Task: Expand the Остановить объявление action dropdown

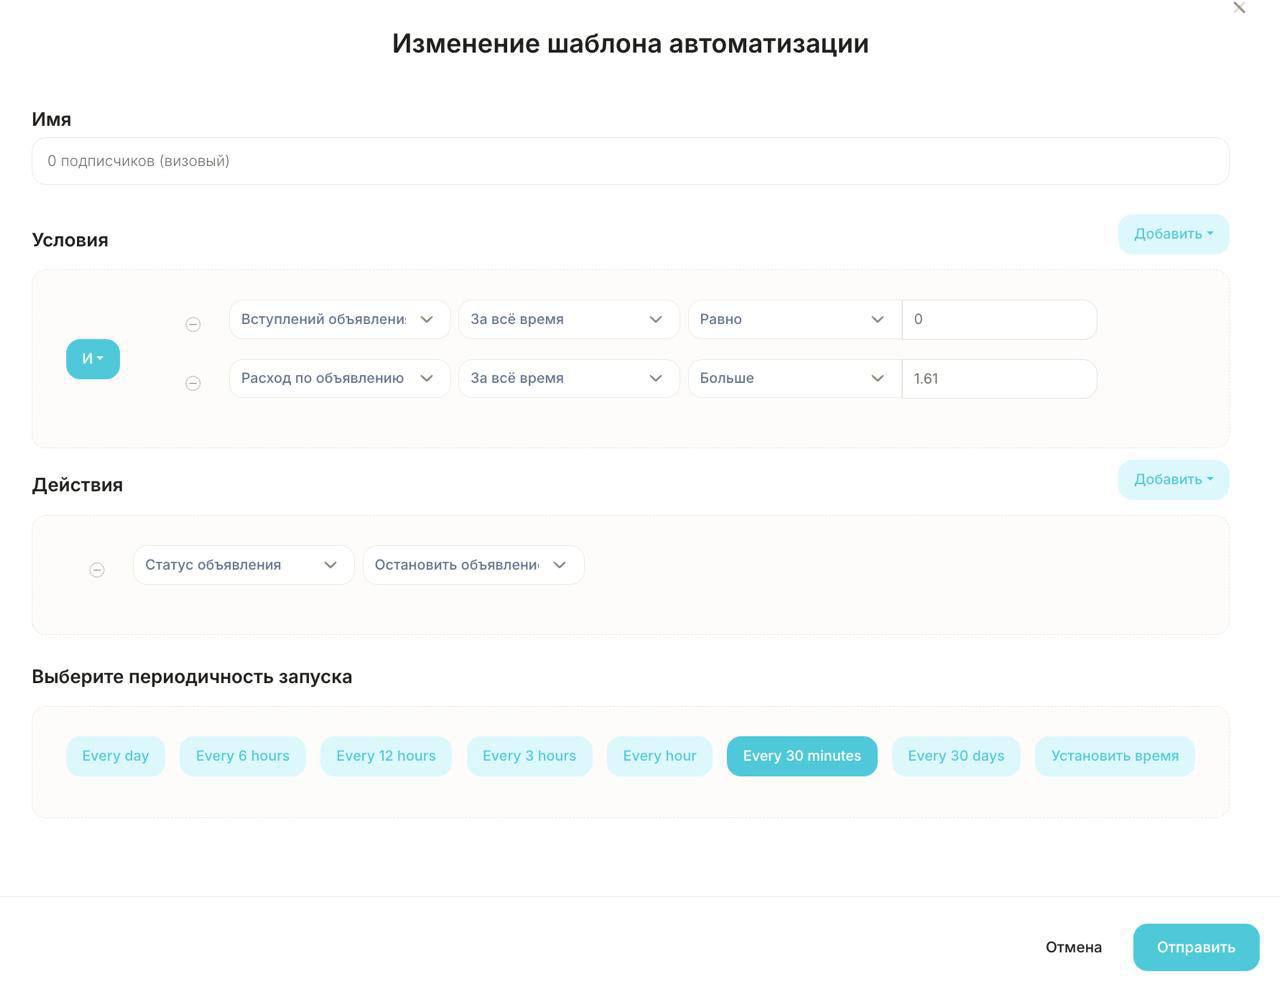Action: (x=472, y=565)
